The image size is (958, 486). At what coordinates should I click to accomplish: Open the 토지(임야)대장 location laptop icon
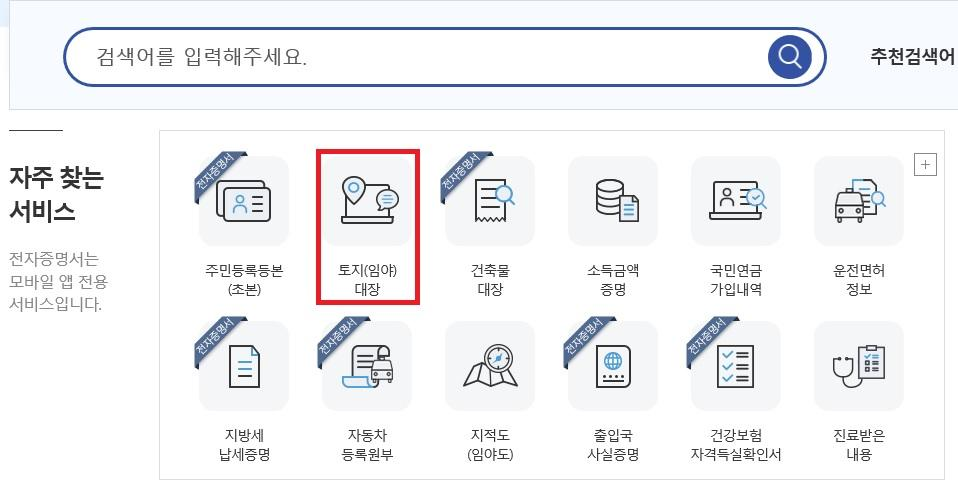[x=367, y=201]
